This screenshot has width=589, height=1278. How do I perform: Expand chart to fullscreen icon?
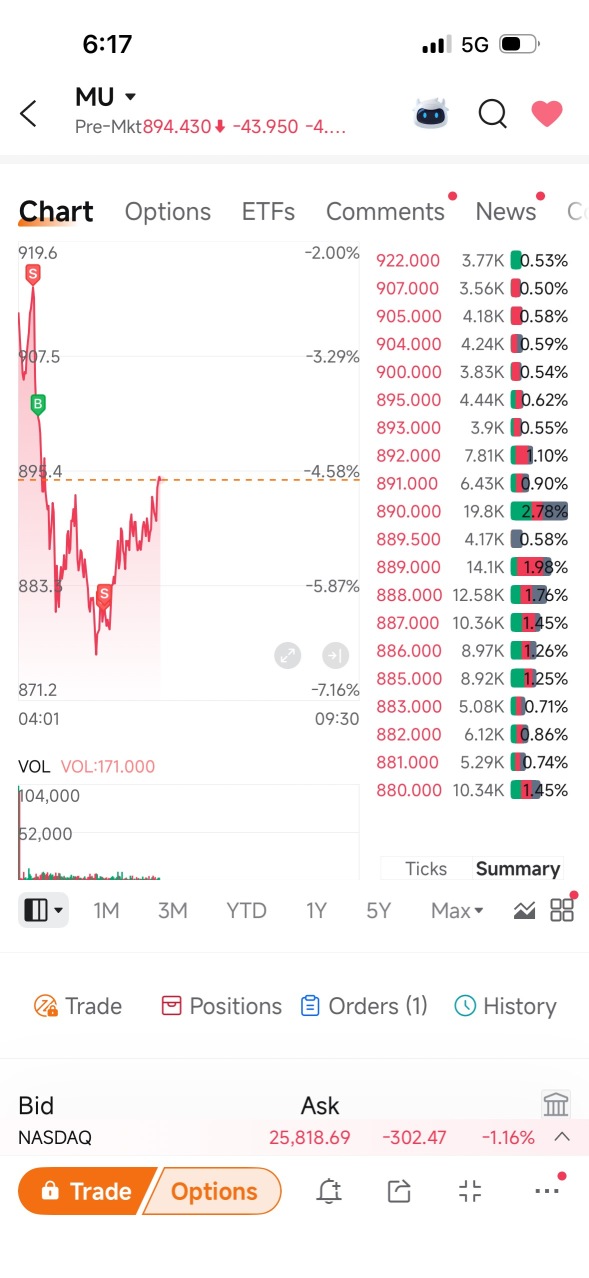click(x=288, y=656)
